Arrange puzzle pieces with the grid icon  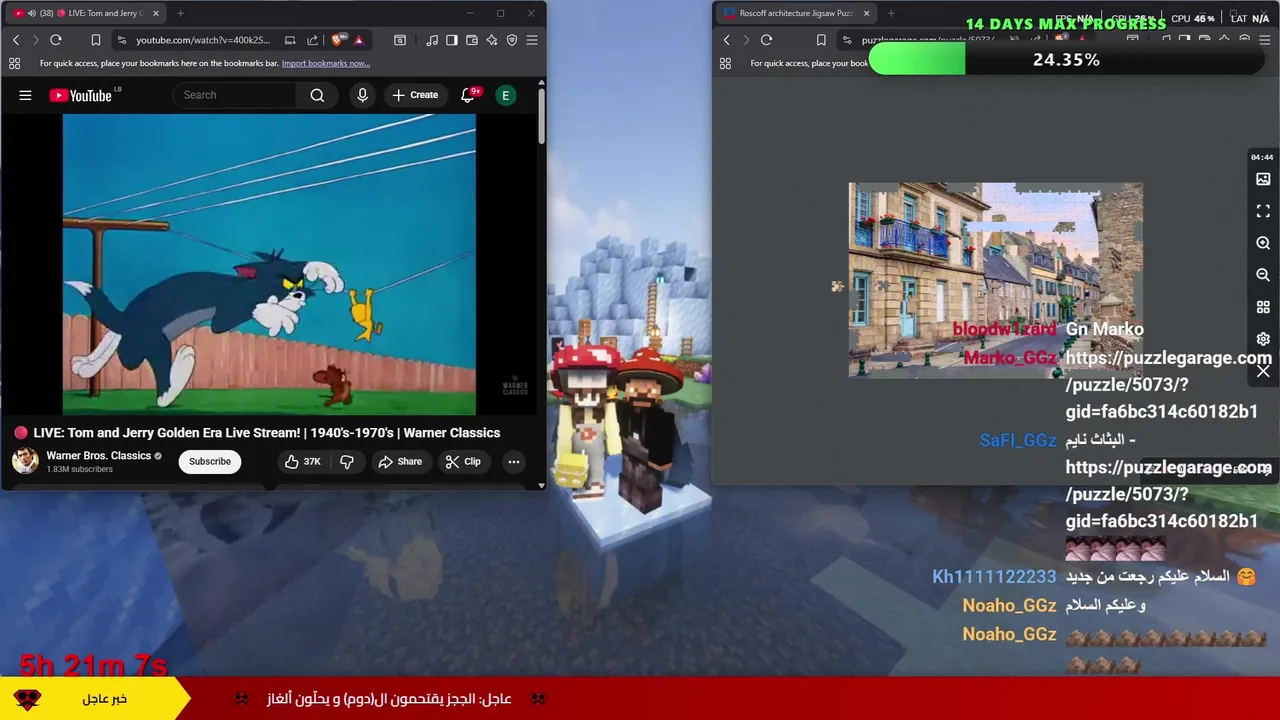pyautogui.click(x=1263, y=307)
